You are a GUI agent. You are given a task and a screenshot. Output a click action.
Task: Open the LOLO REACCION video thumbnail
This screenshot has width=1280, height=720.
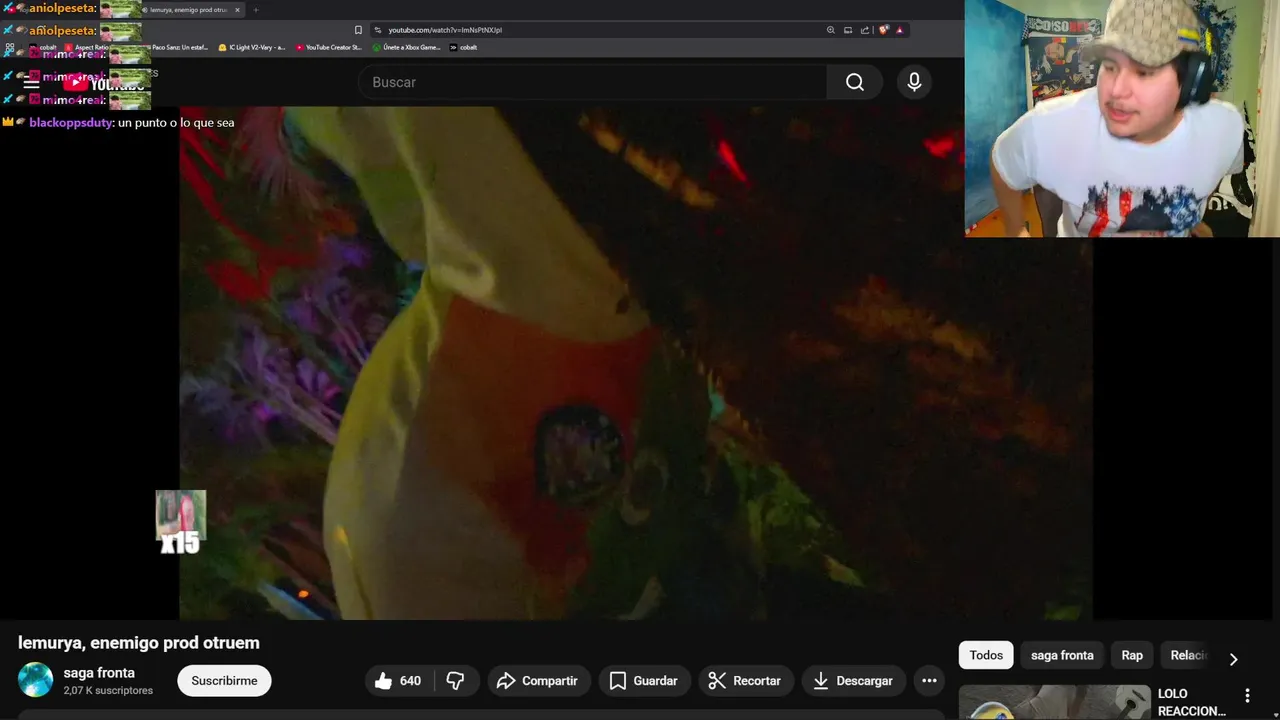[1055, 702]
